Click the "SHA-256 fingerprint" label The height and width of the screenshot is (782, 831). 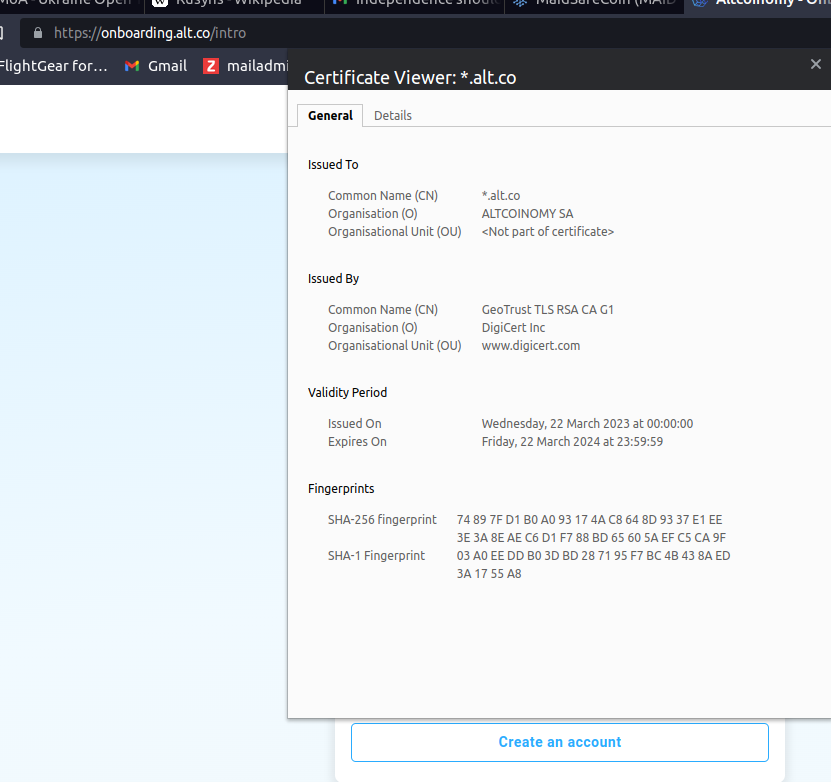[x=382, y=520]
